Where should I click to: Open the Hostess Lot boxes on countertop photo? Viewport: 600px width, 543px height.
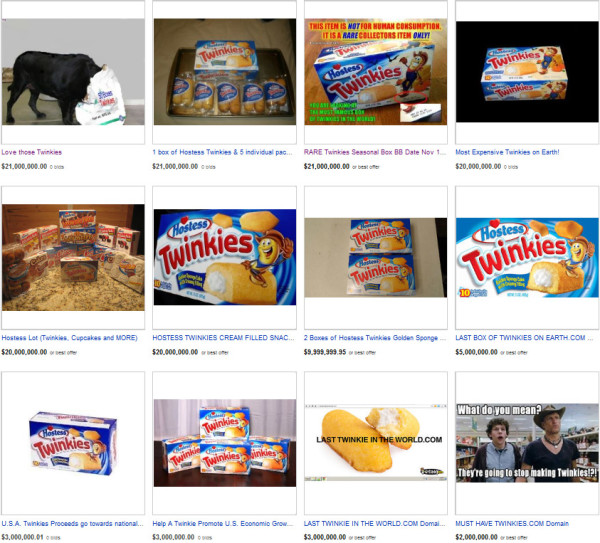click(x=73, y=257)
